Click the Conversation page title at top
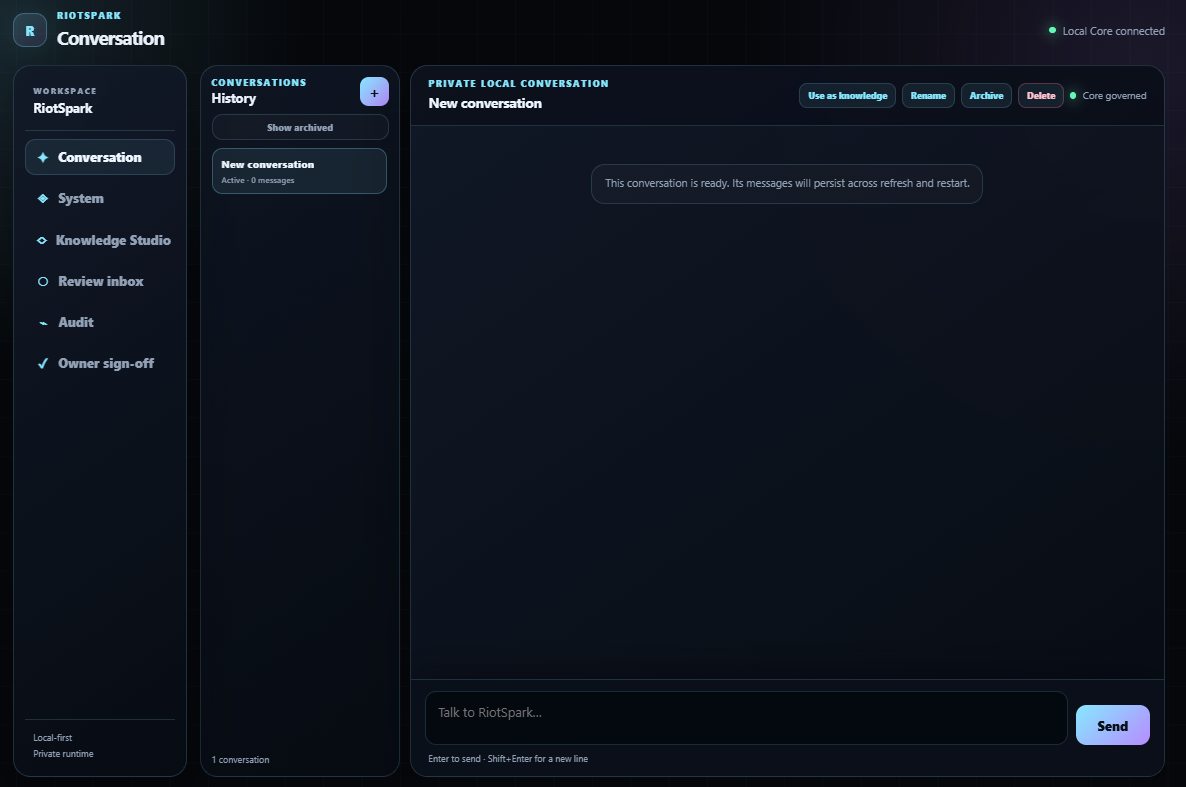 pyautogui.click(x=110, y=39)
